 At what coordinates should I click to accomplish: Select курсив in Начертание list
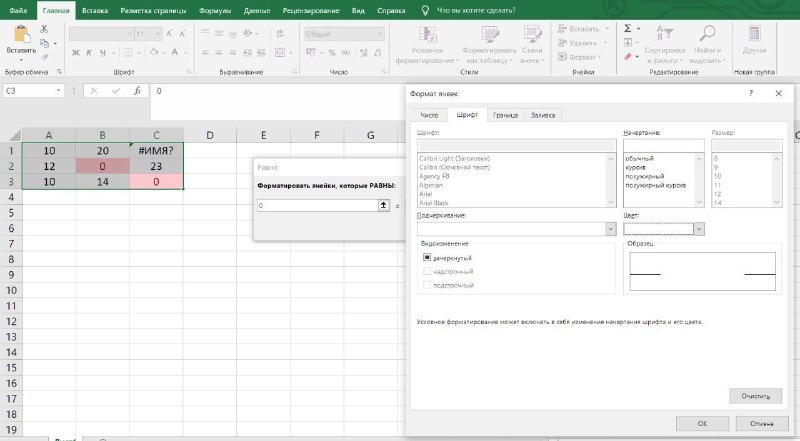point(635,167)
